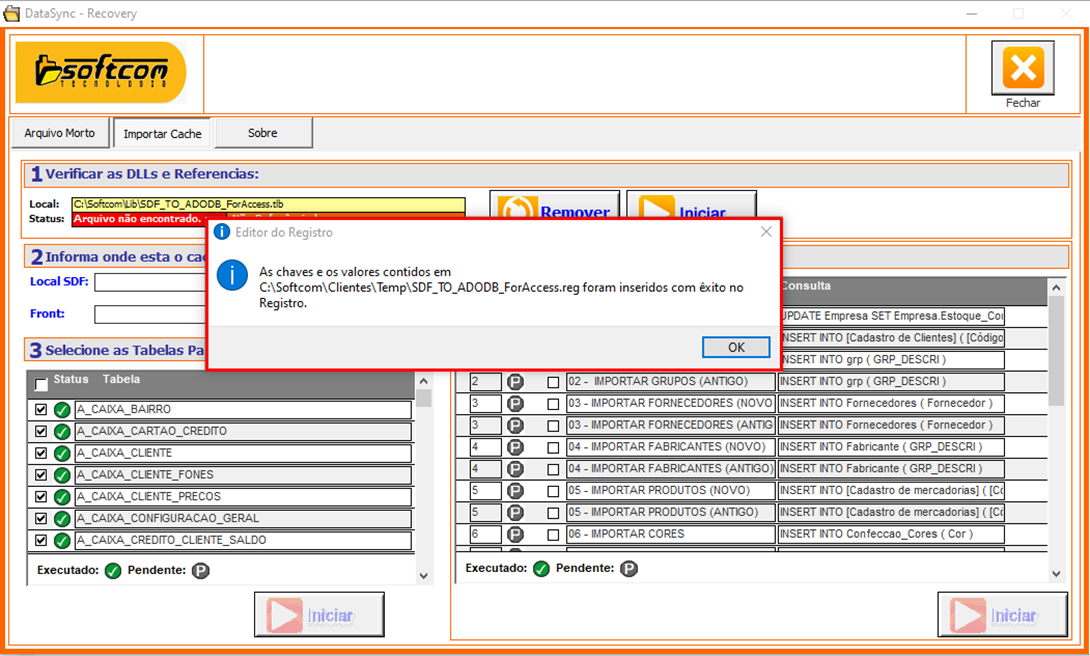
Task: Click the orange Fechar X icon
Action: (x=1022, y=68)
